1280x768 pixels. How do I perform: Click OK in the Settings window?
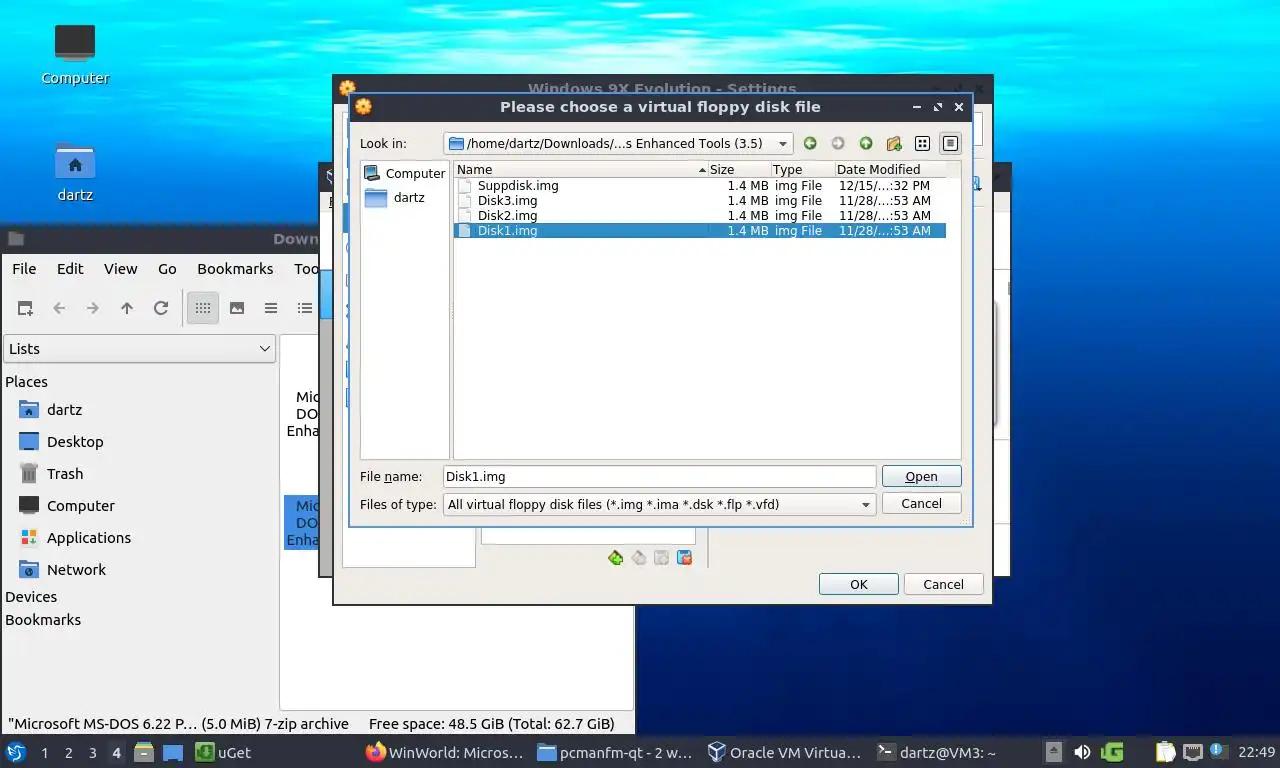(858, 584)
